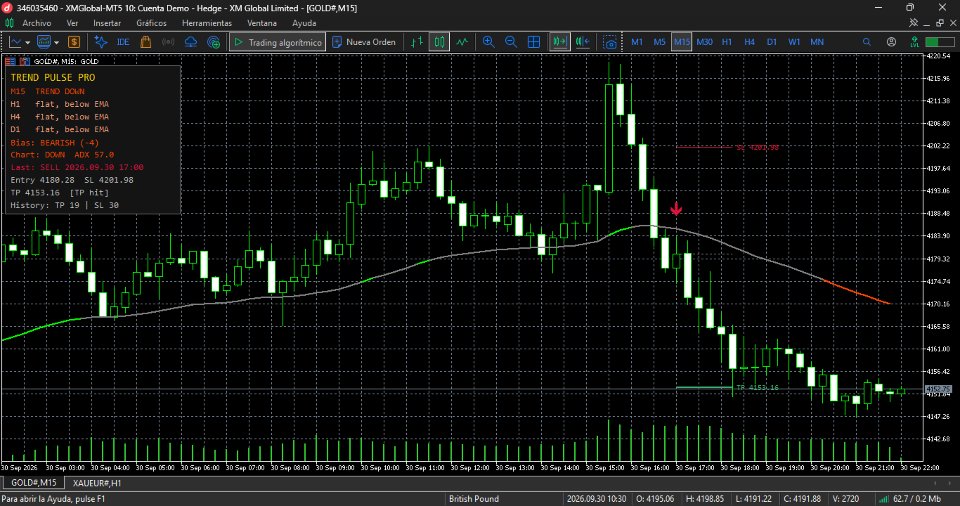Expand the profiles dropdown arrow
The width and height of the screenshot is (960, 506).
(x=56, y=42)
